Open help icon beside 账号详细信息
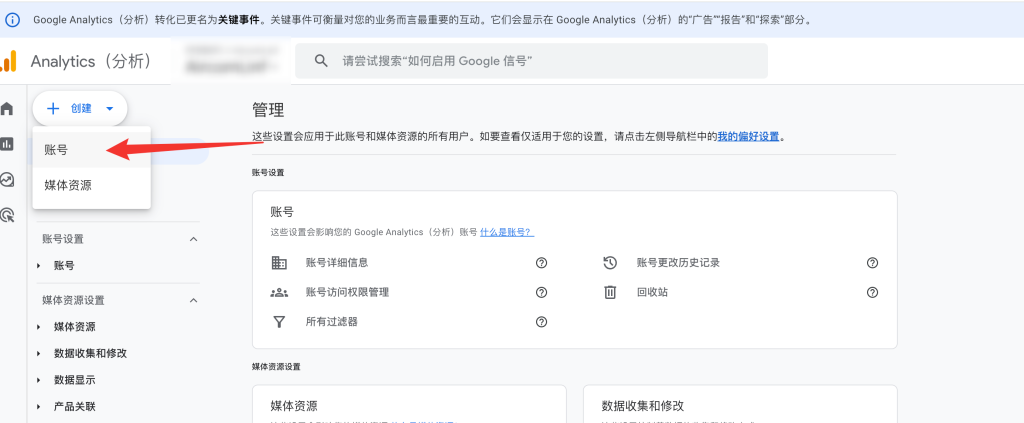 click(541, 263)
